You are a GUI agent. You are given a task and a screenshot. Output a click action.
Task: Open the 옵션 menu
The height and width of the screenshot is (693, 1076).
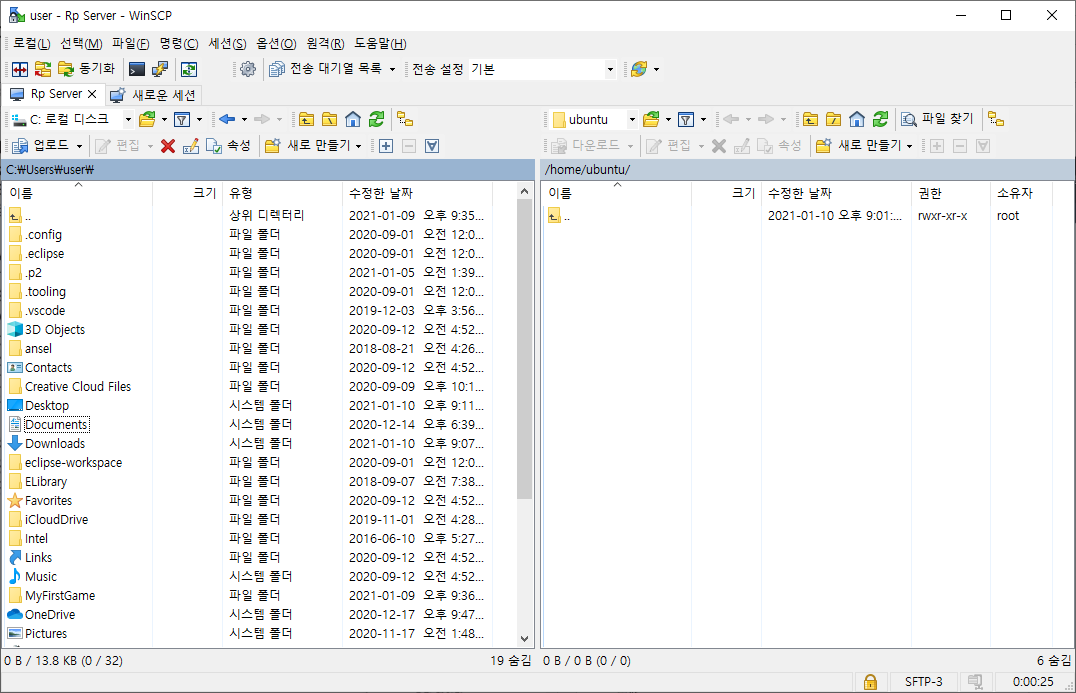coord(276,44)
